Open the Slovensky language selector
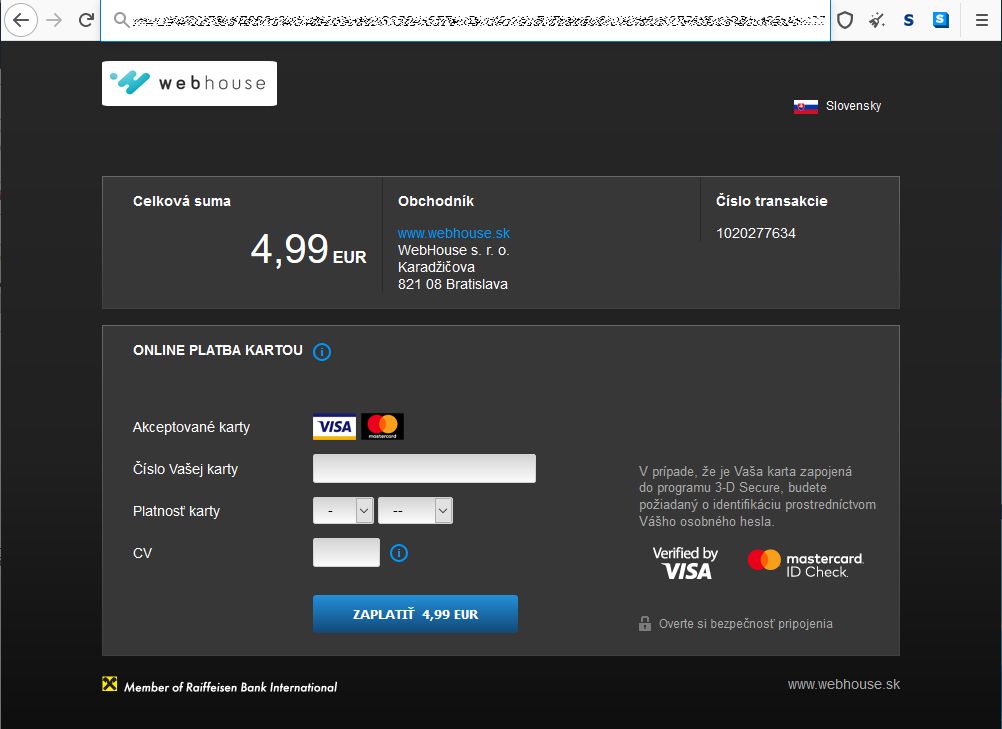Screen dimensions: 1002x729 coord(853,106)
